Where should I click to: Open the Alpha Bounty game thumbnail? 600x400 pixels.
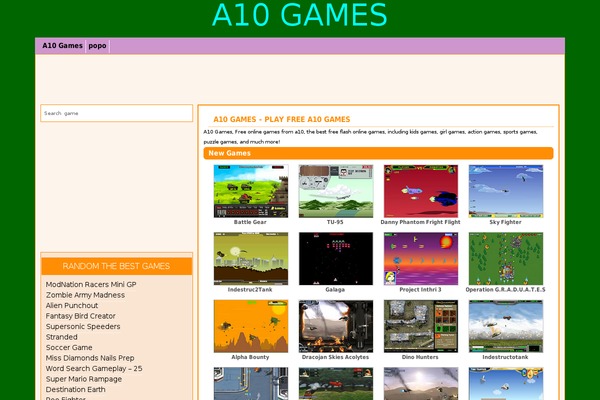pyautogui.click(x=251, y=326)
